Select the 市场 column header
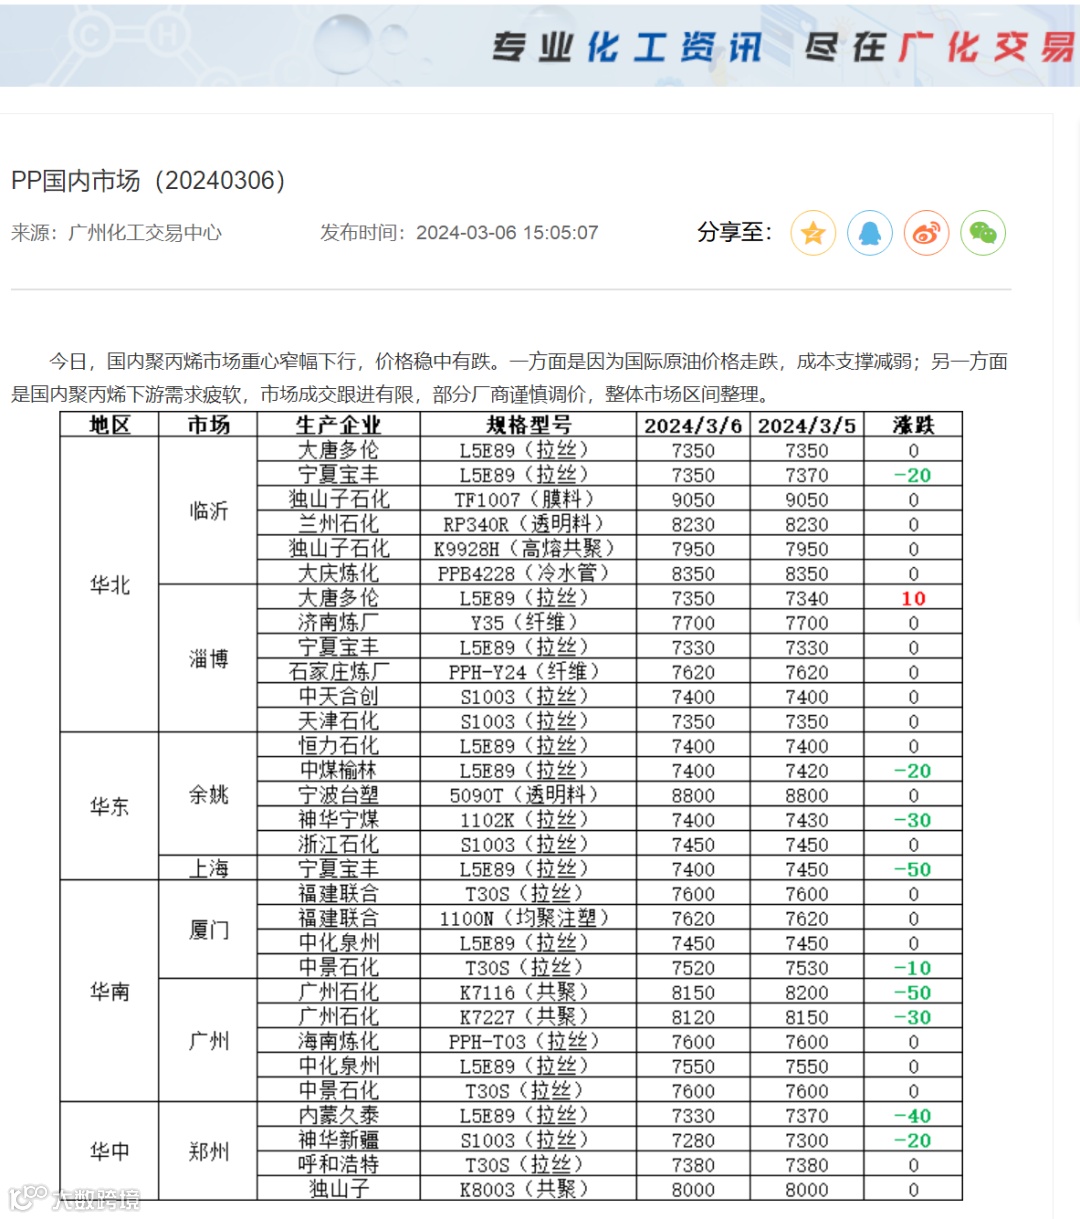The height and width of the screenshot is (1219, 1080). [x=209, y=425]
